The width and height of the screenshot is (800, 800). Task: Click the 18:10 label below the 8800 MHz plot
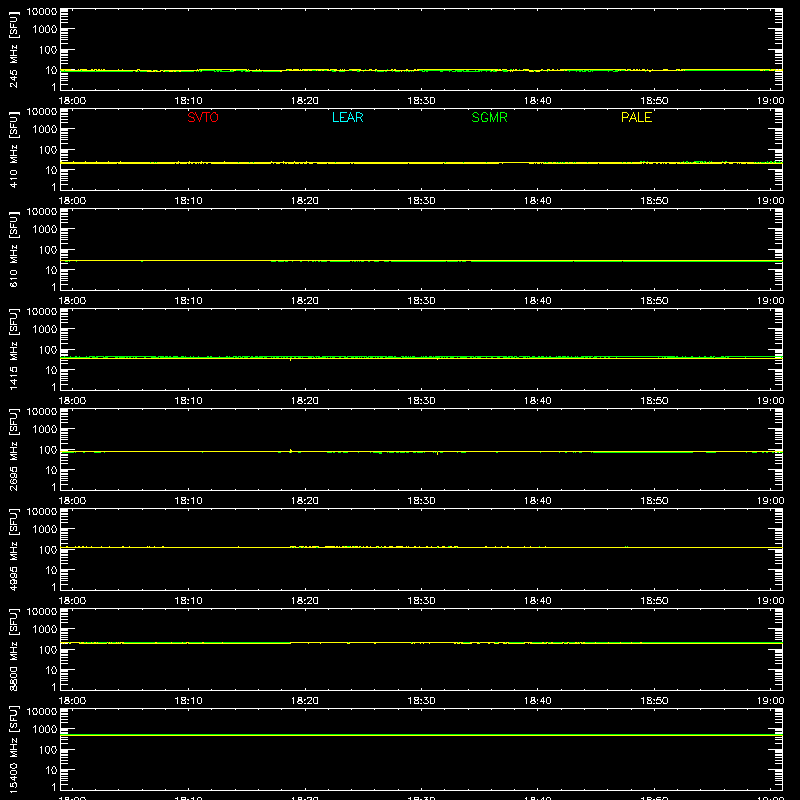(188, 701)
